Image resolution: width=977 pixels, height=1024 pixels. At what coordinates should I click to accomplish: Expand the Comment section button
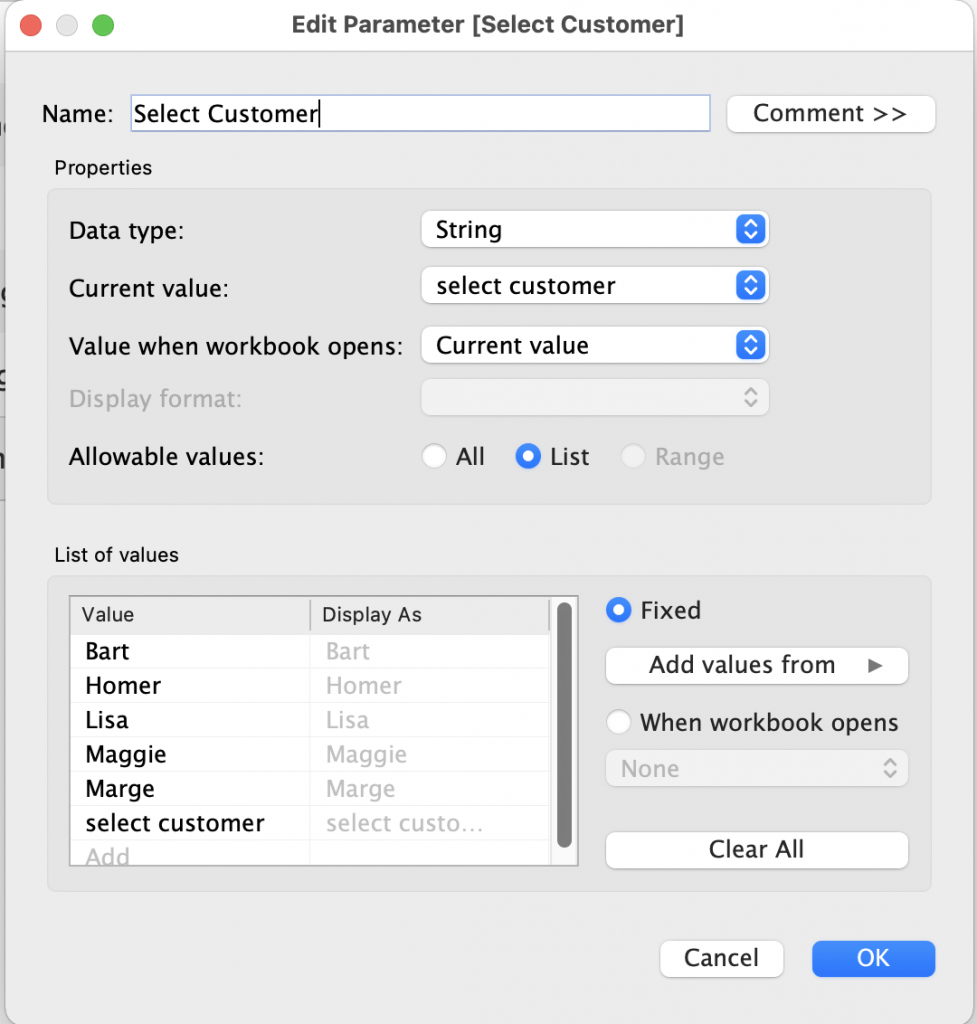(x=830, y=114)
